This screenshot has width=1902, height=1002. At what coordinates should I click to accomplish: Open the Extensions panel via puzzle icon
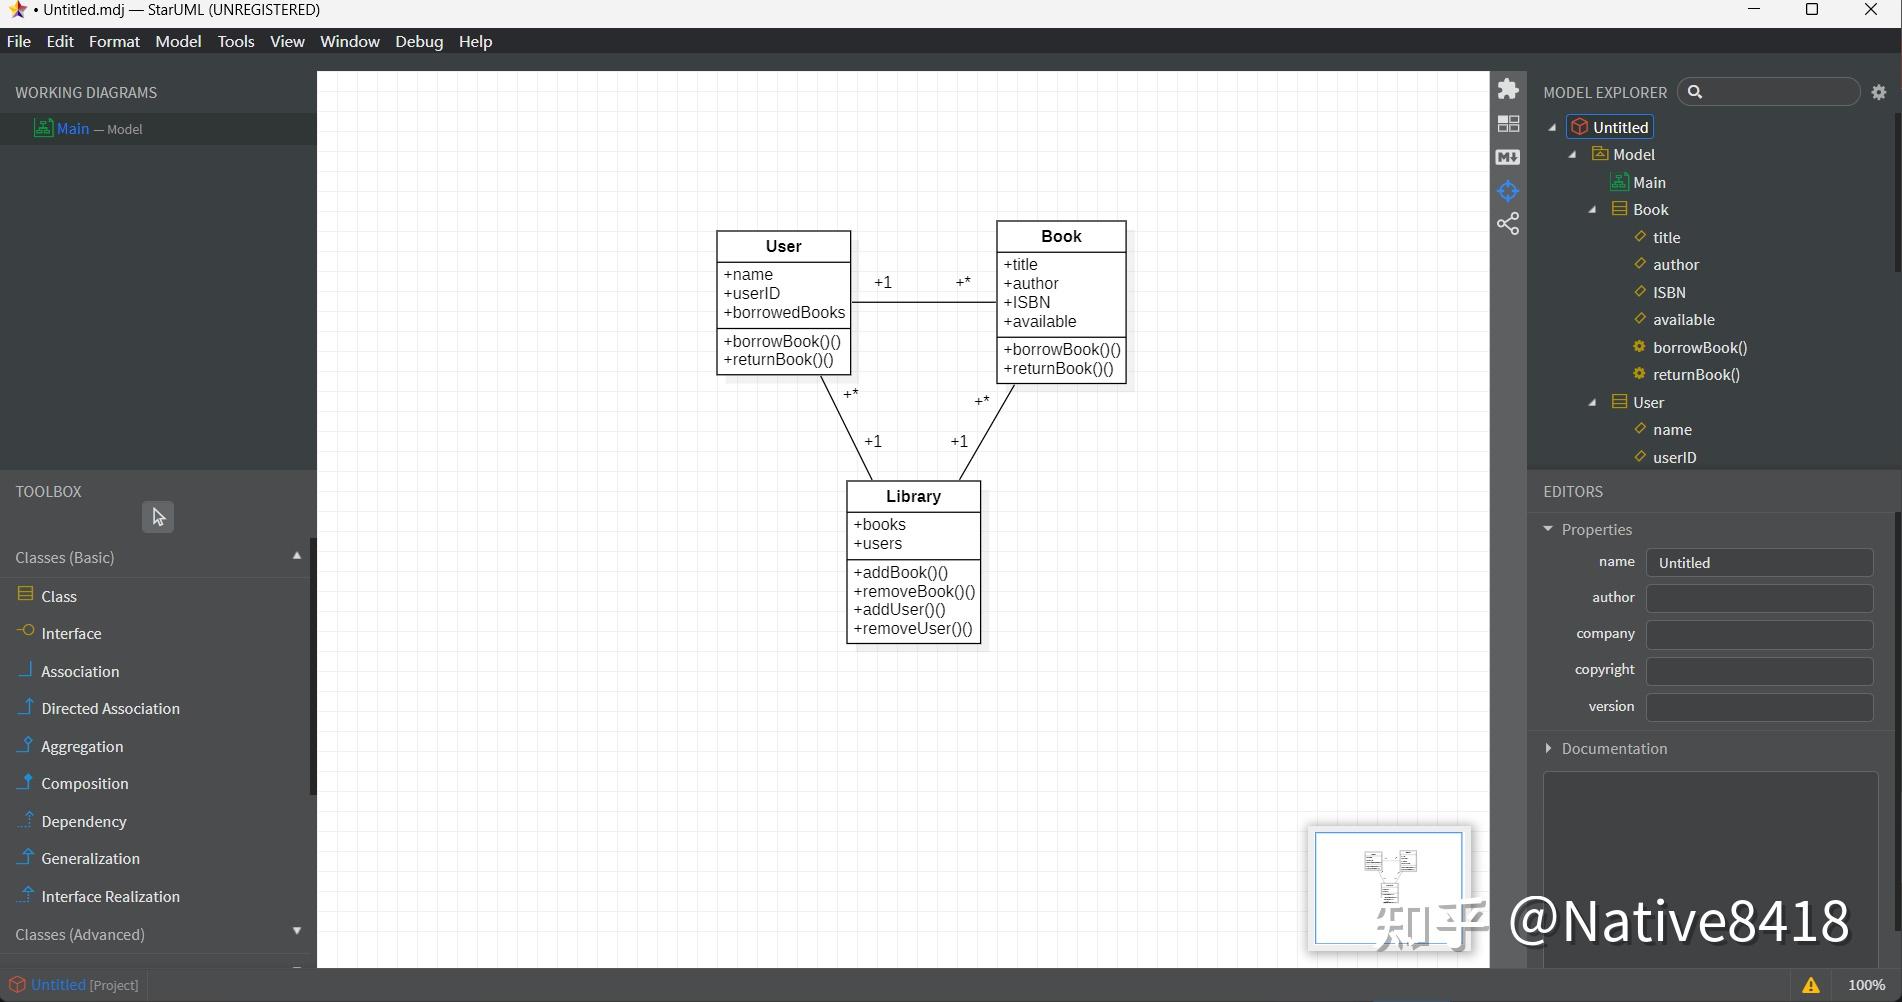(x=1508, y=88)
